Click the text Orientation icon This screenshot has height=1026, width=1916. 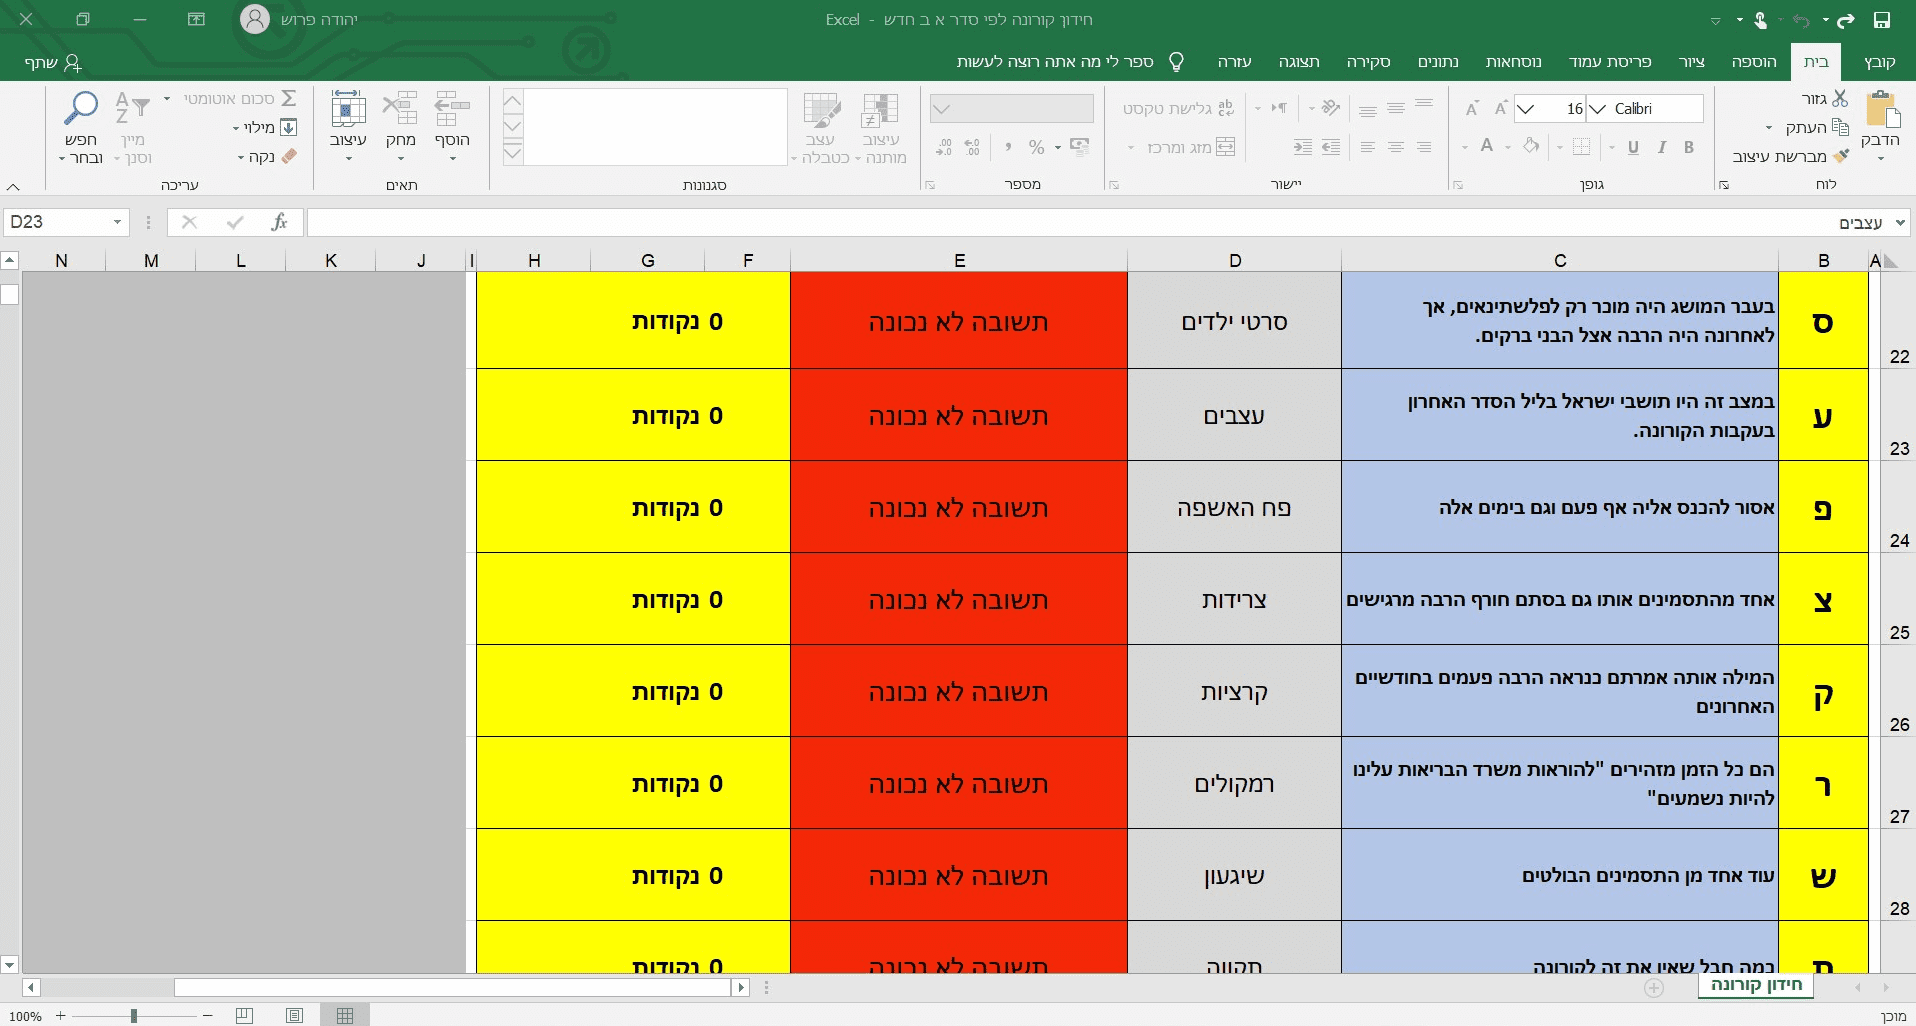click(x=1331, y=108)
